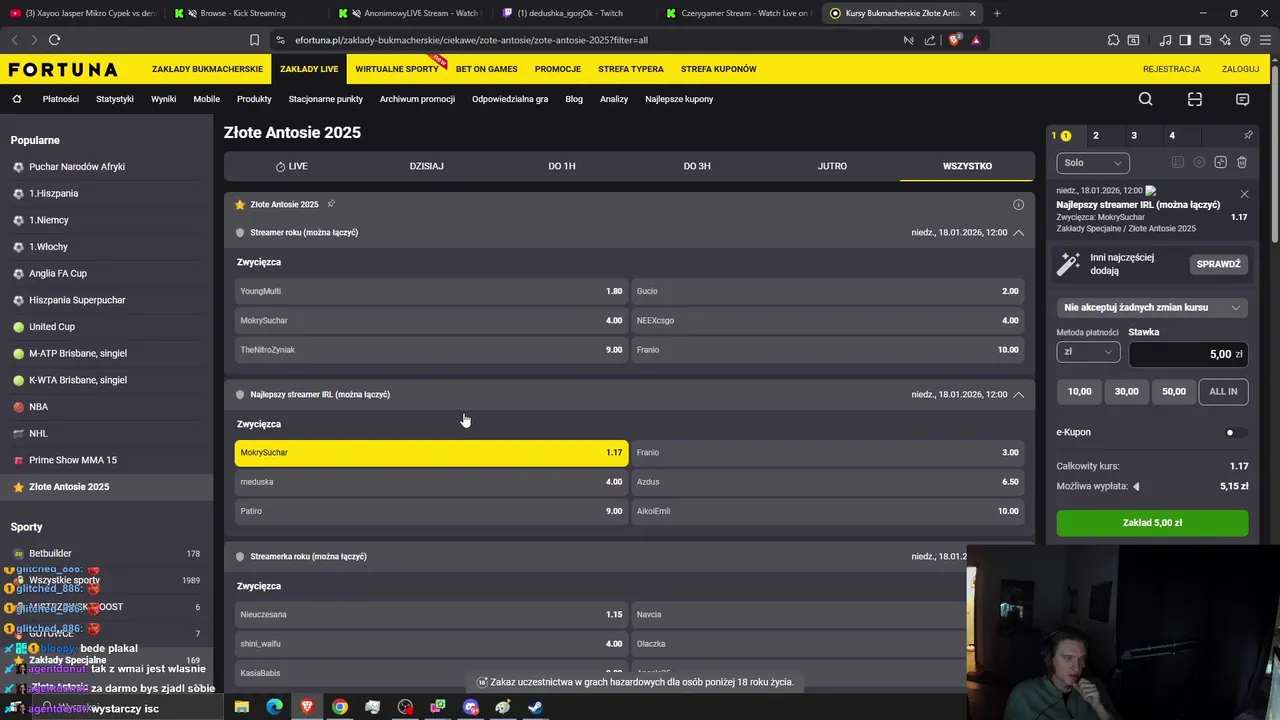Pin the Złote Antosie 2025 league

pos(331,204)
